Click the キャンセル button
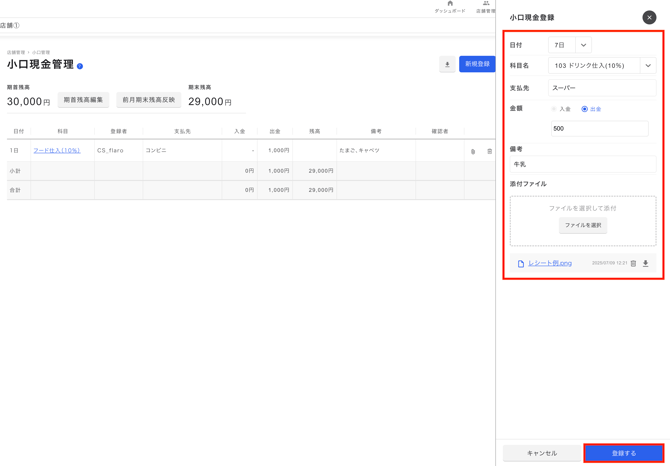Screen dimensions: 670x466 pyautogui.click(x=542, y=453)
